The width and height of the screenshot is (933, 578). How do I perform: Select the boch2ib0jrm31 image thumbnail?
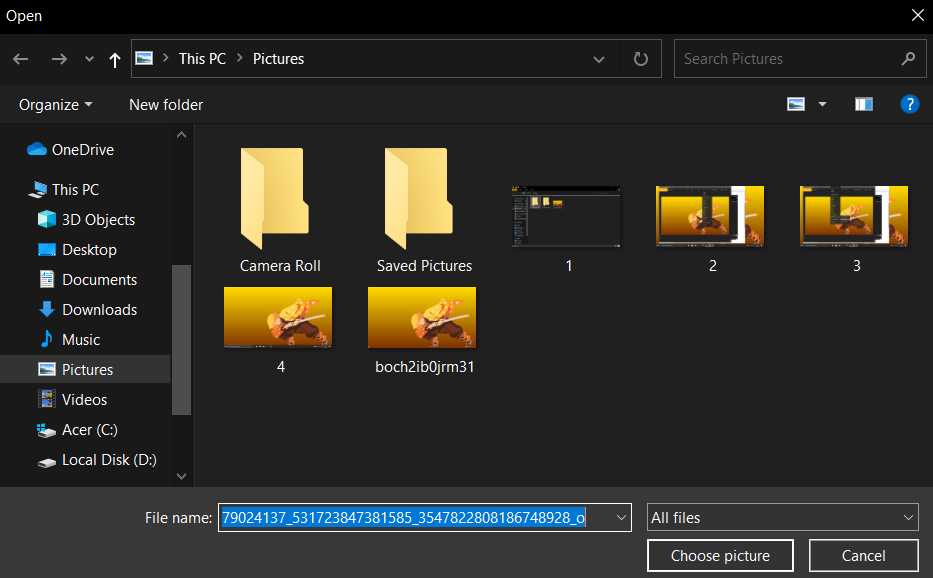coord(422,317)
